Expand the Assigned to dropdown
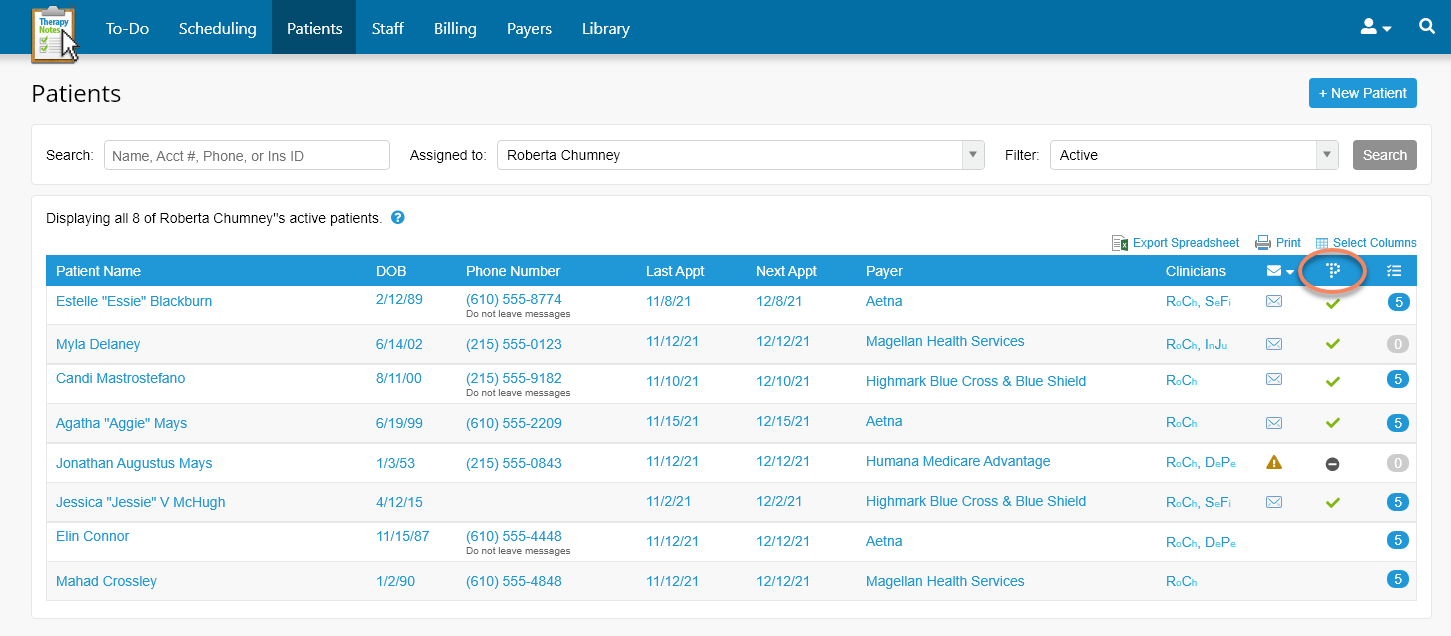This screenshot has height=636, width=1451. [972, 155]
